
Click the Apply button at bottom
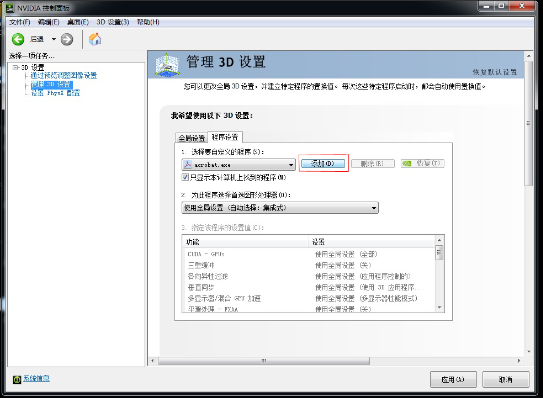(453, 380)
